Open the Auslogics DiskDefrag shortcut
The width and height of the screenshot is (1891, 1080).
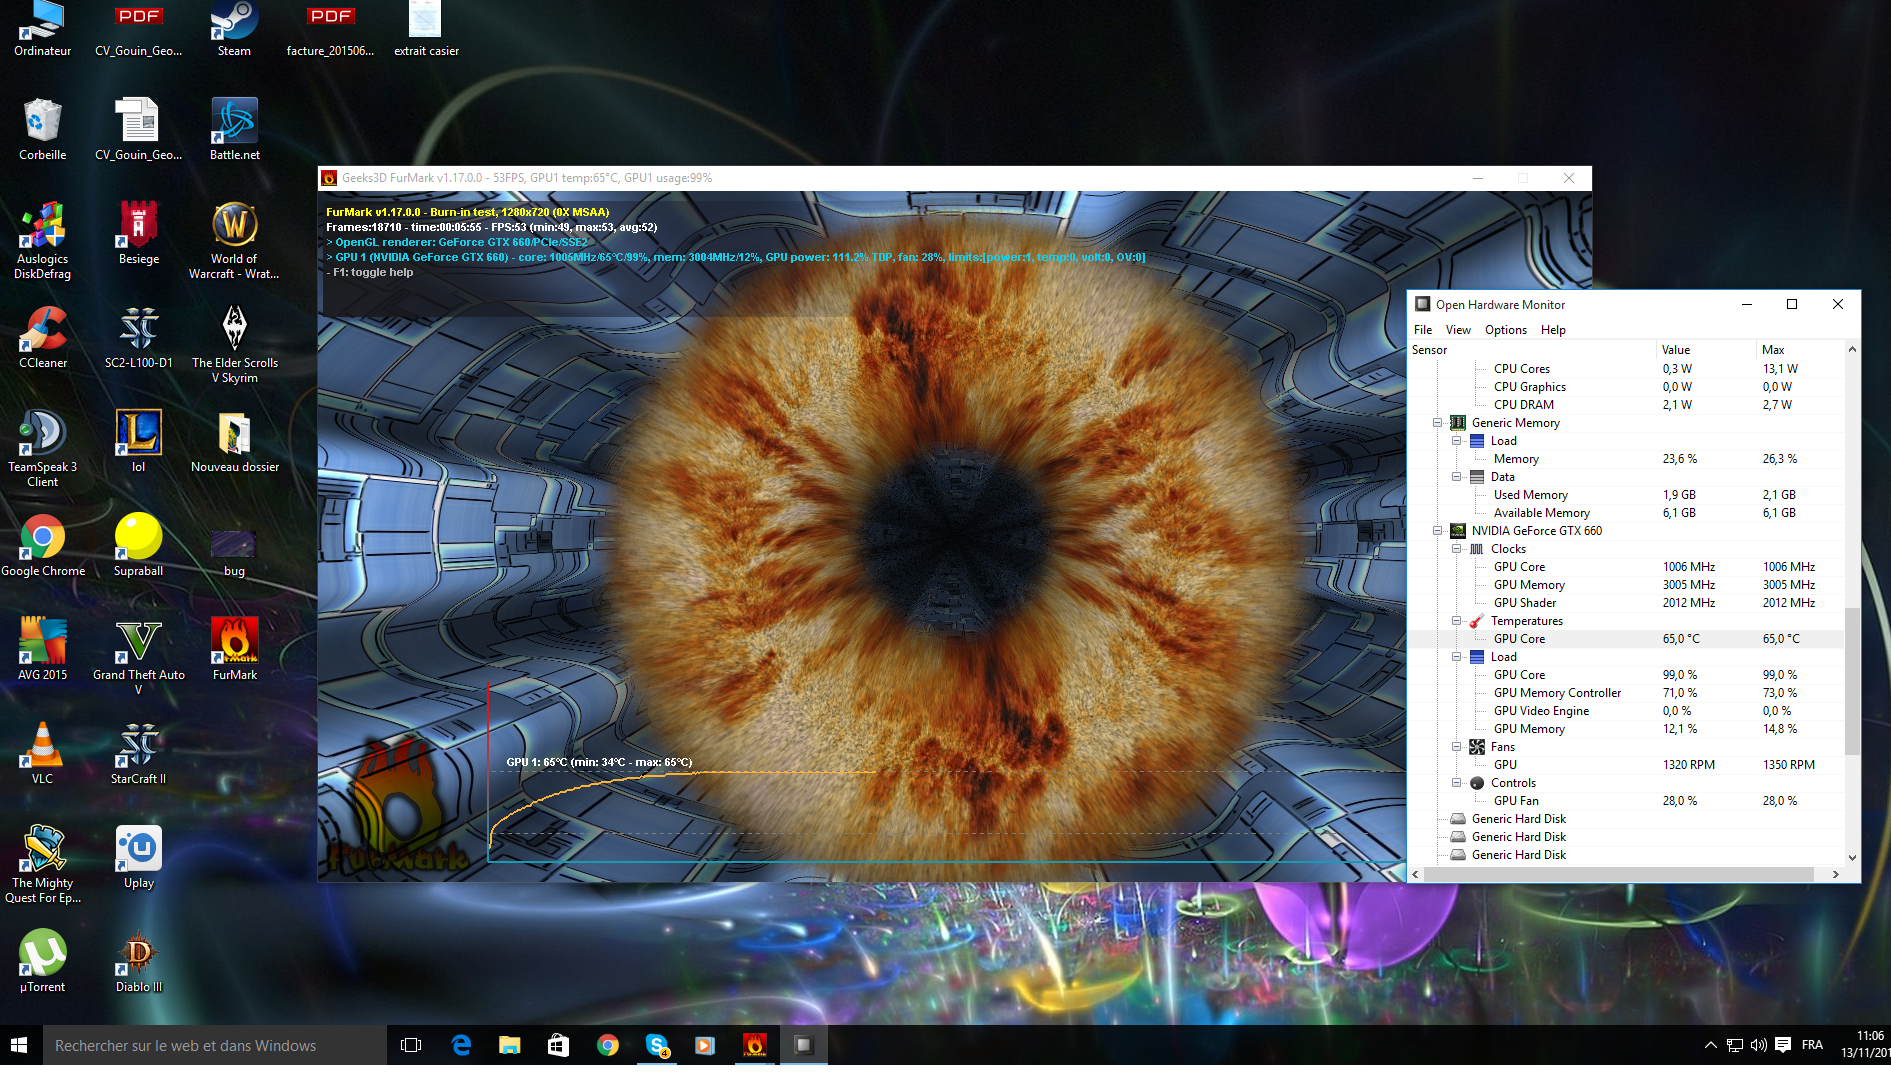tap(43, 240)
